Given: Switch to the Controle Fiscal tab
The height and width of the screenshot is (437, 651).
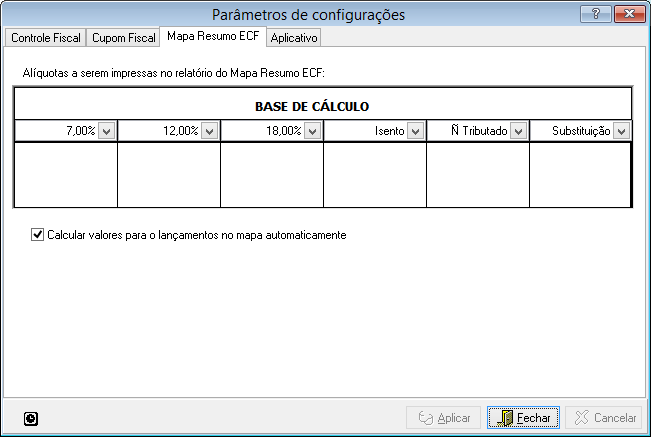Looking at the screenshot, I should click(x=44, y=38).
